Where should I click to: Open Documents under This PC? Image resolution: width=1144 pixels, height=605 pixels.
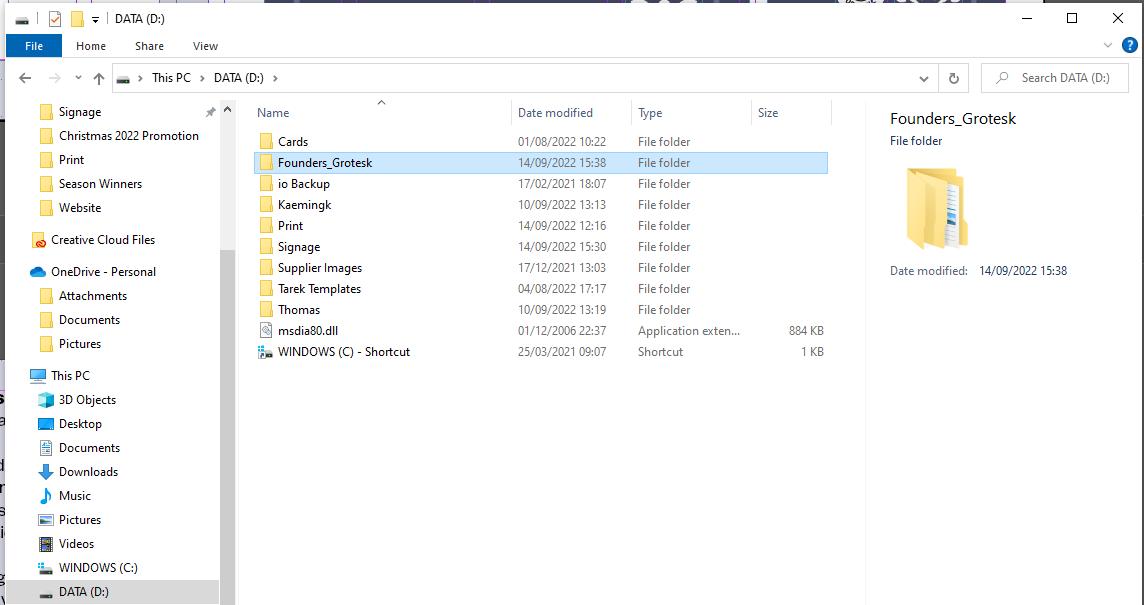coord(89,448)
